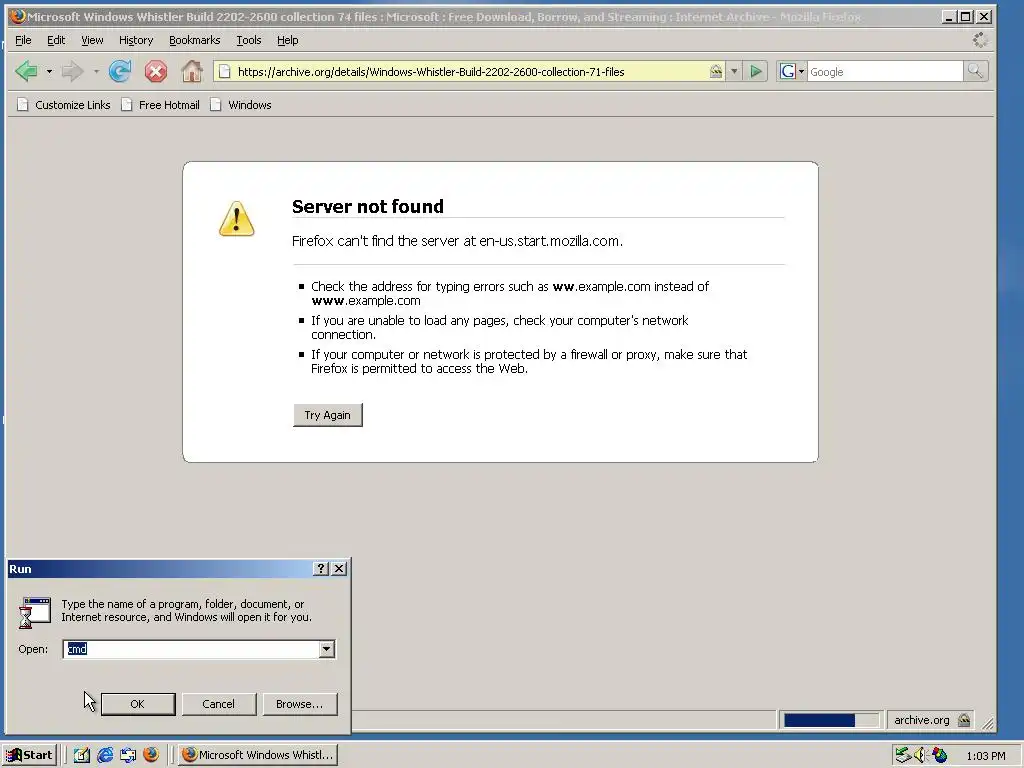This screenshot has height=768, width=1024.
Task: Click the Google search engine icon
Action: pos(788,71)
